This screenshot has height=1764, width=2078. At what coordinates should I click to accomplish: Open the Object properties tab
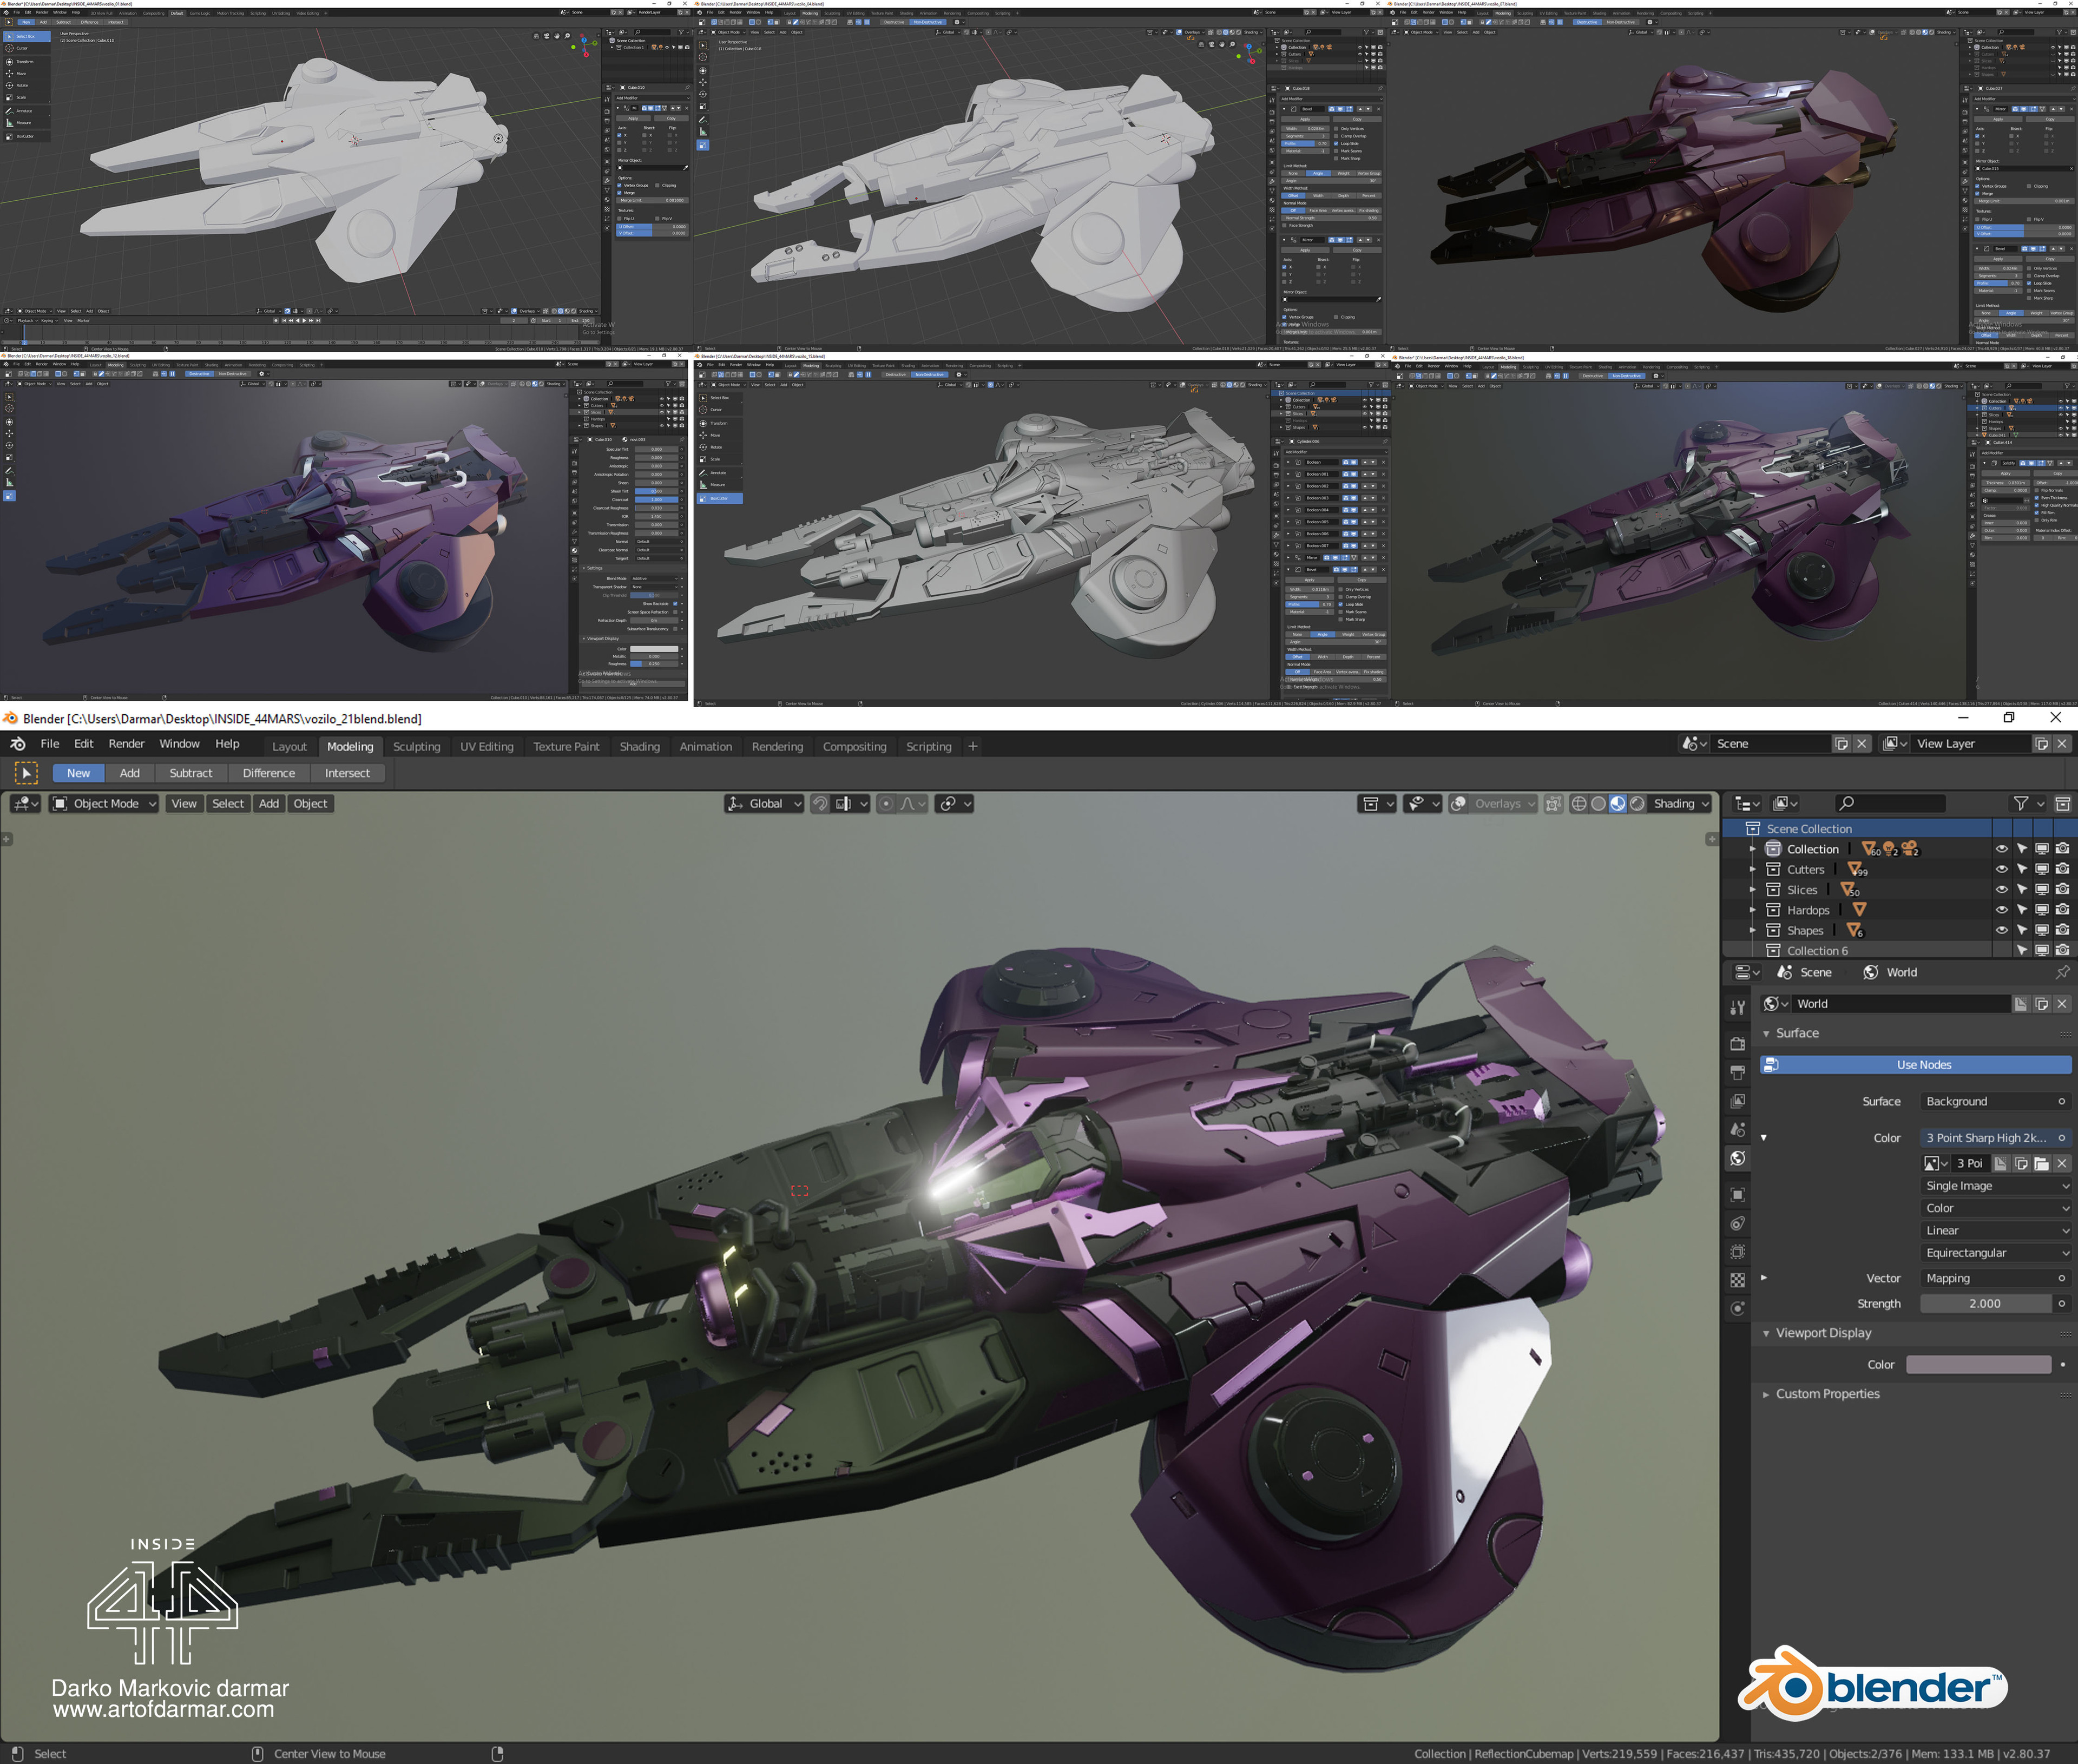click(x=1738, y=1194)
